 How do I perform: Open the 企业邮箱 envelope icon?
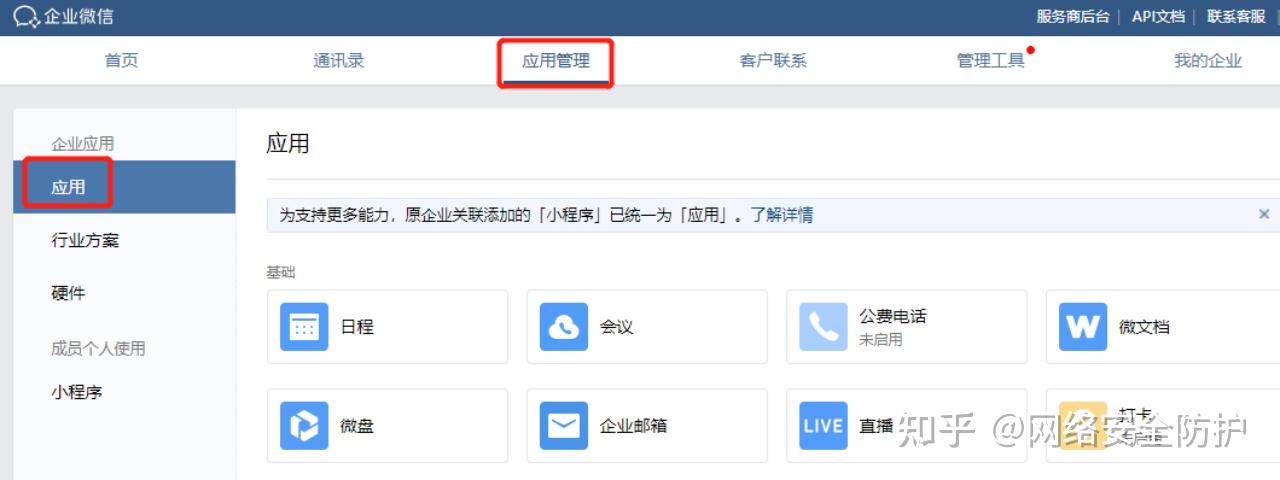564,426
